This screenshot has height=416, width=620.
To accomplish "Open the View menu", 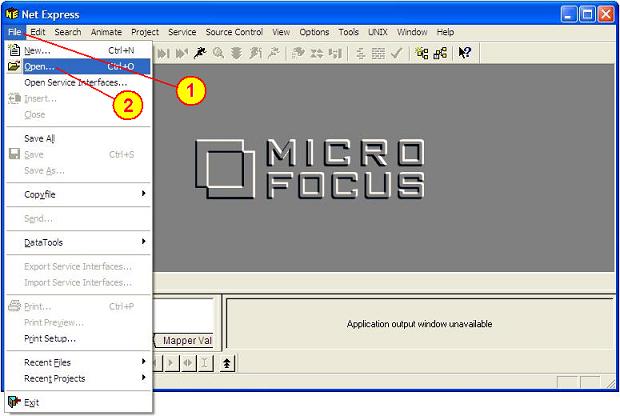I will (281, 32).
